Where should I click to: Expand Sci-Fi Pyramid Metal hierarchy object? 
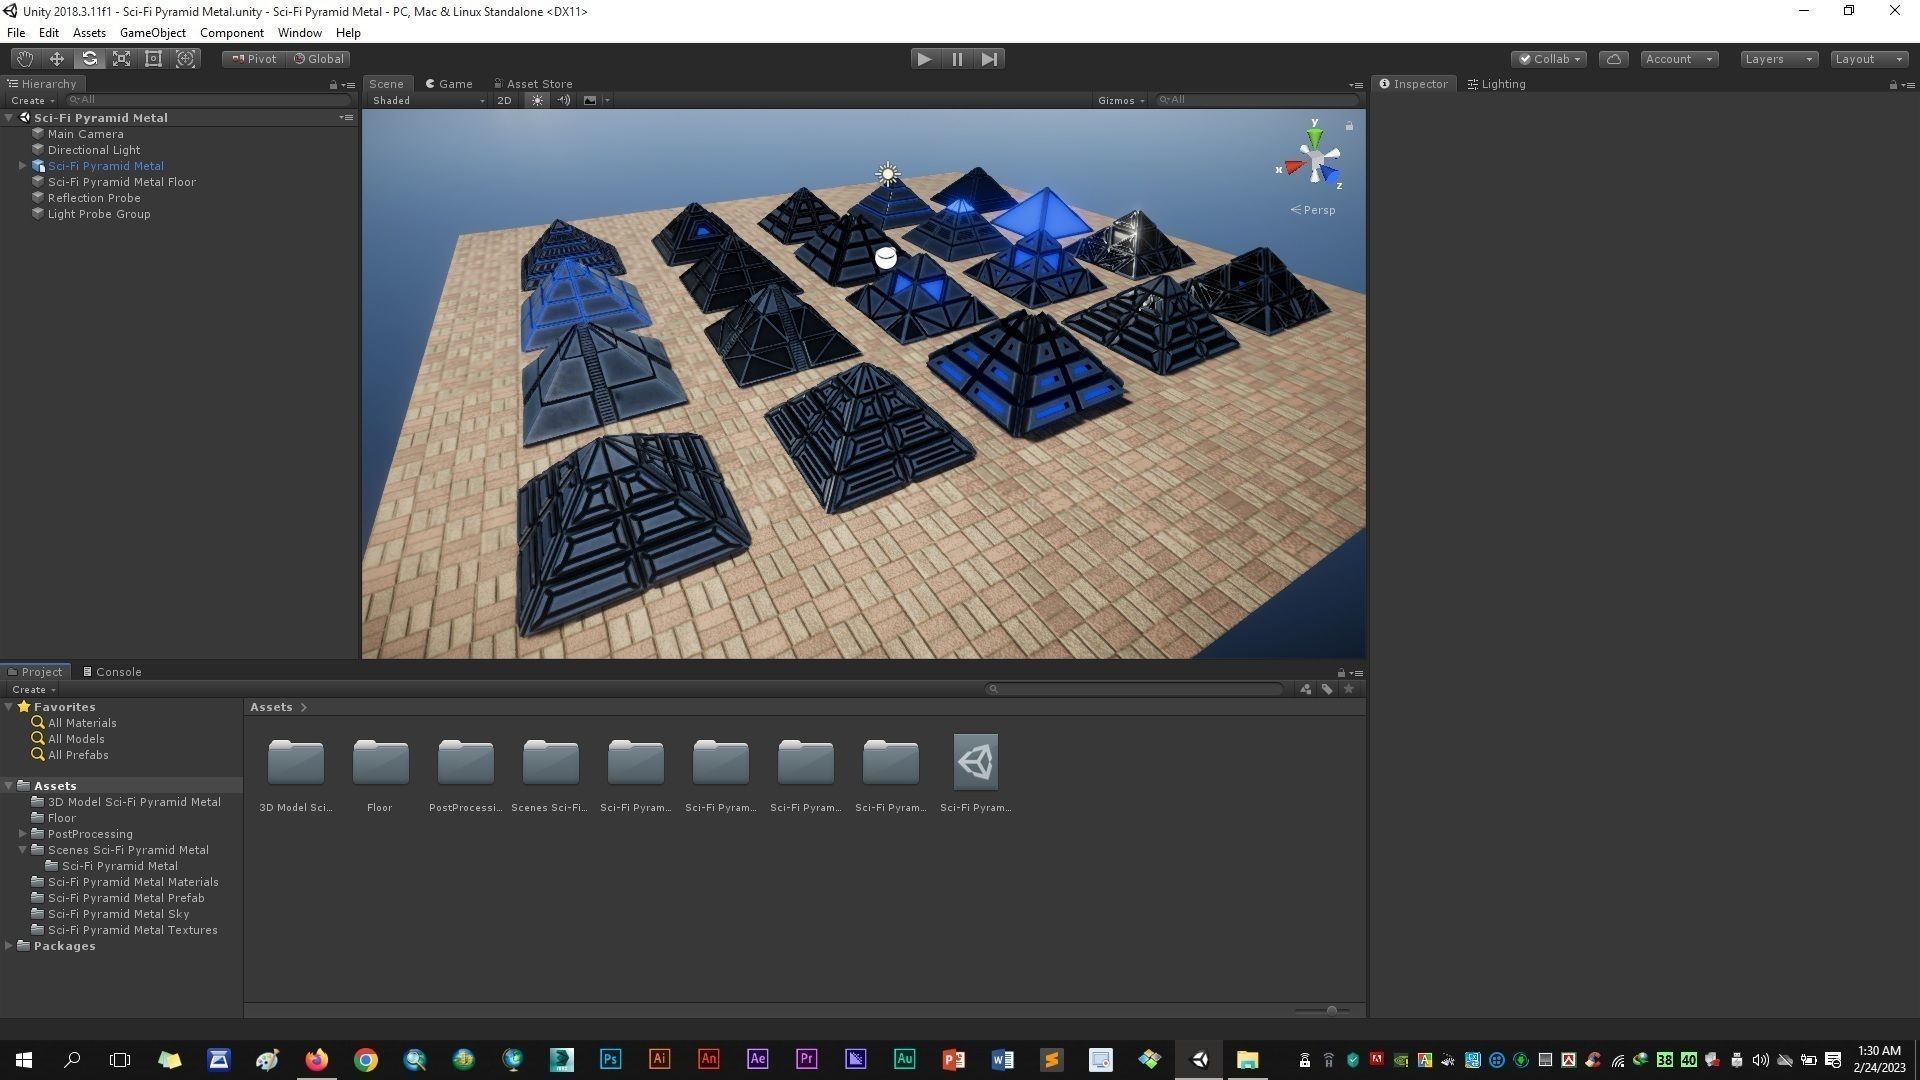22,166
